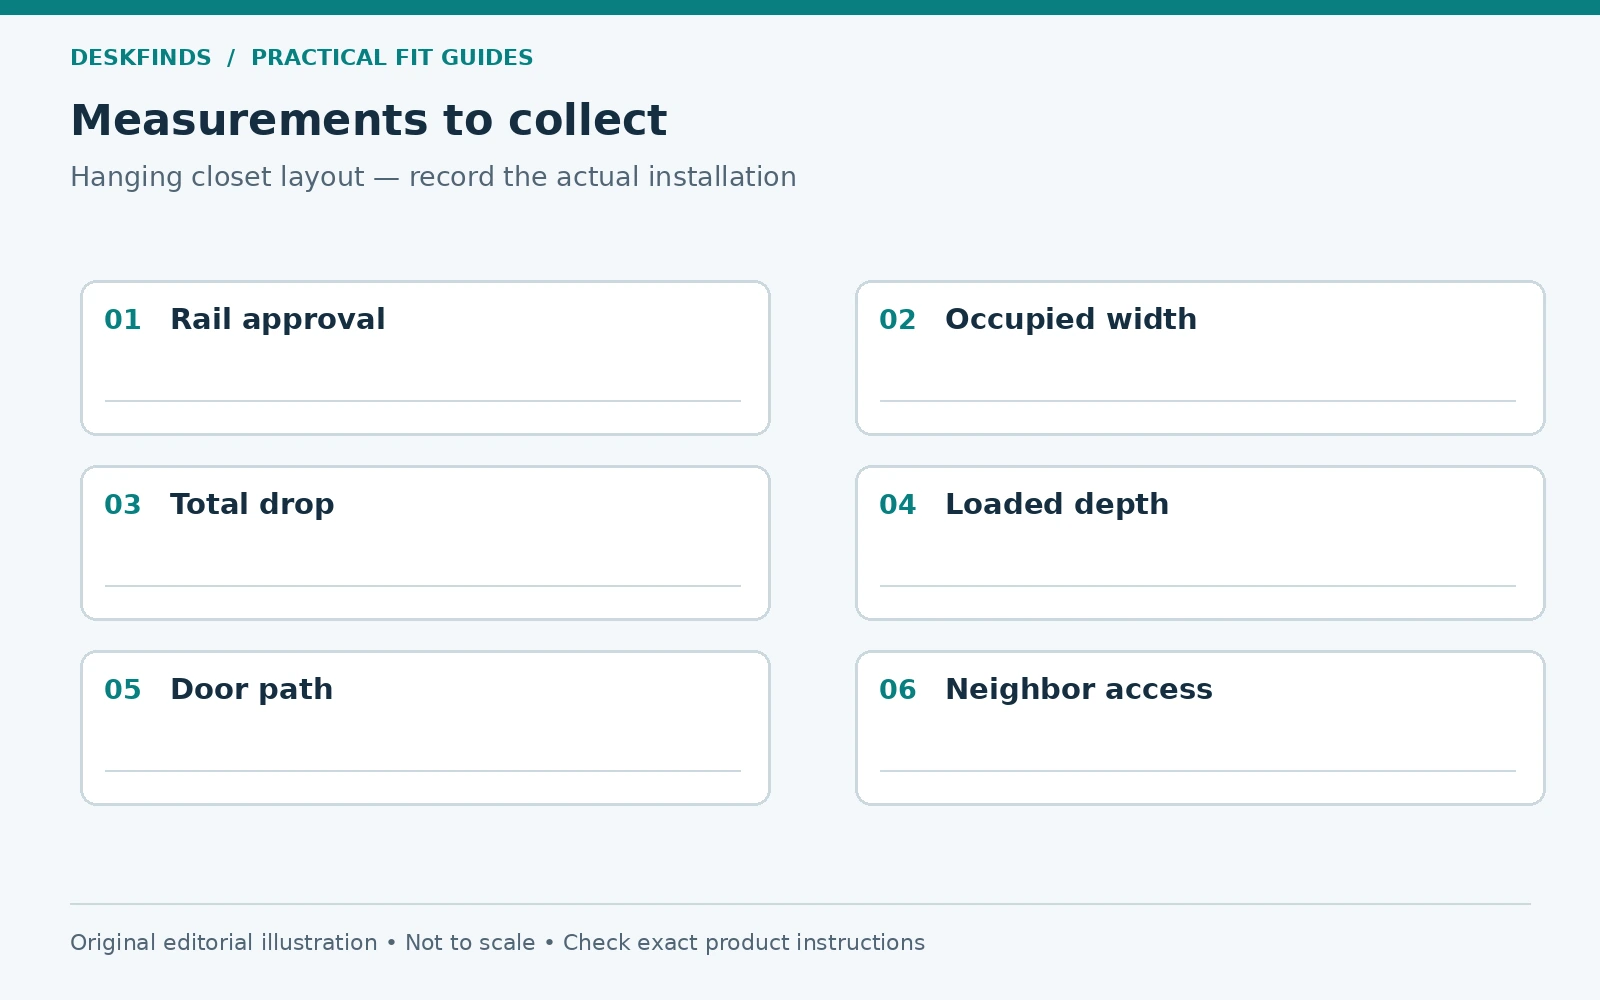Image resolution: width=1600 pixels, height=1000 pixels.
Task: Open the PRACTICAL FIT GUIDES breadcrumb
Action: (x=392, y=58)
